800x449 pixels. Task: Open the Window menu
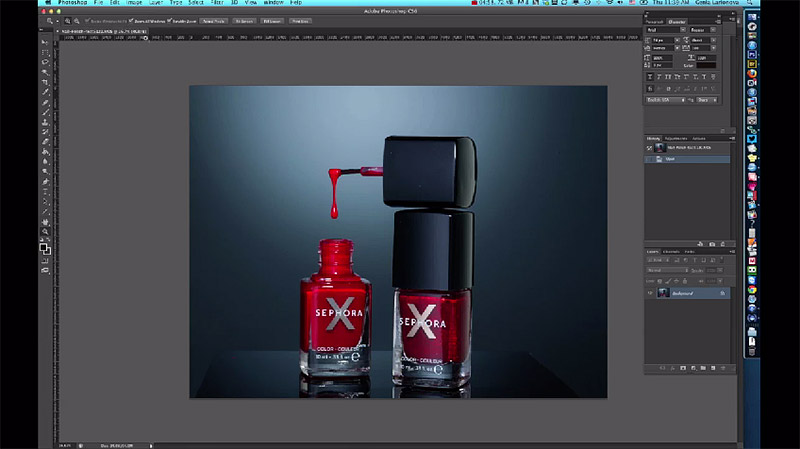273,3
